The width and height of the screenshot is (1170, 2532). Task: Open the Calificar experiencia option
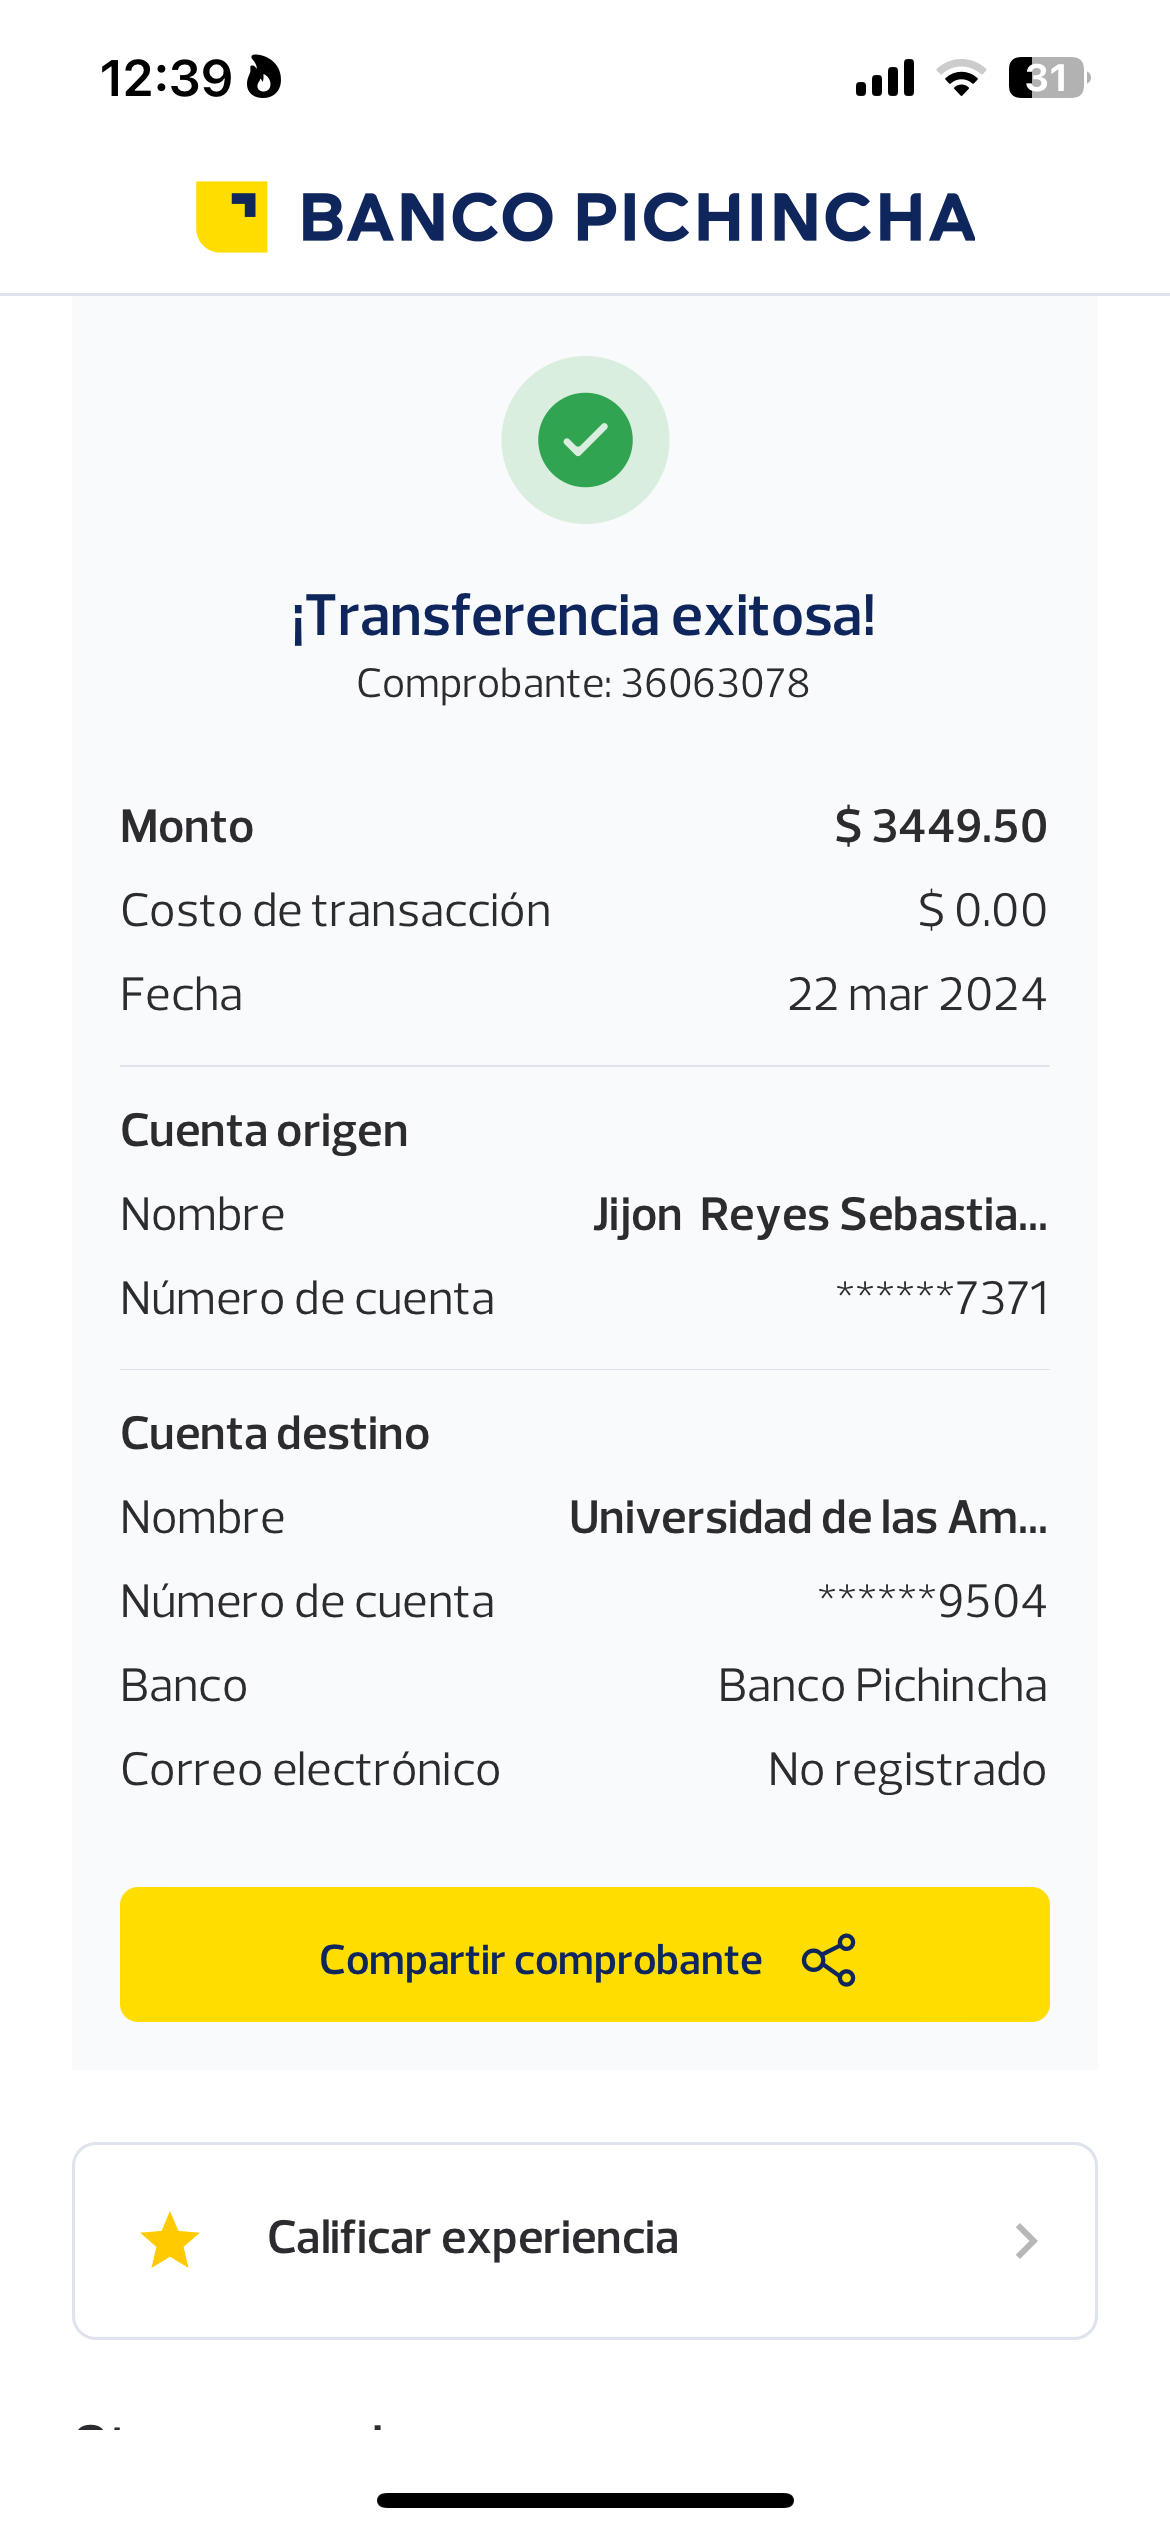[473, 2239]
